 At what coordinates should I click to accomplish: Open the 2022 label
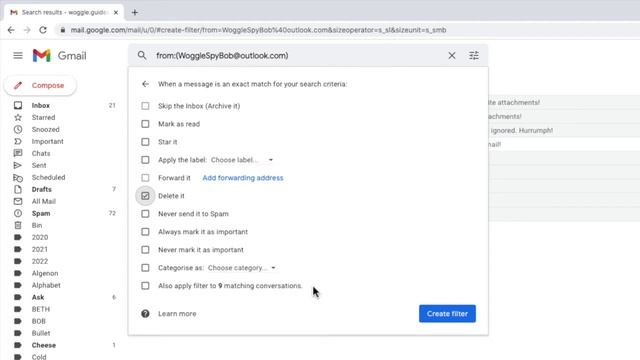coord(40,261)
